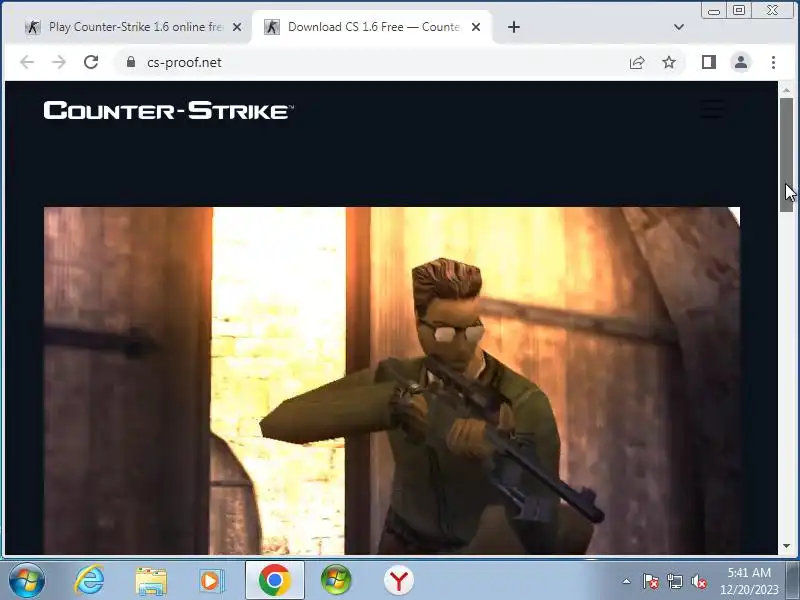Open the browser side panel
Viewport: 800px width, 600px height.
point(709,62)
